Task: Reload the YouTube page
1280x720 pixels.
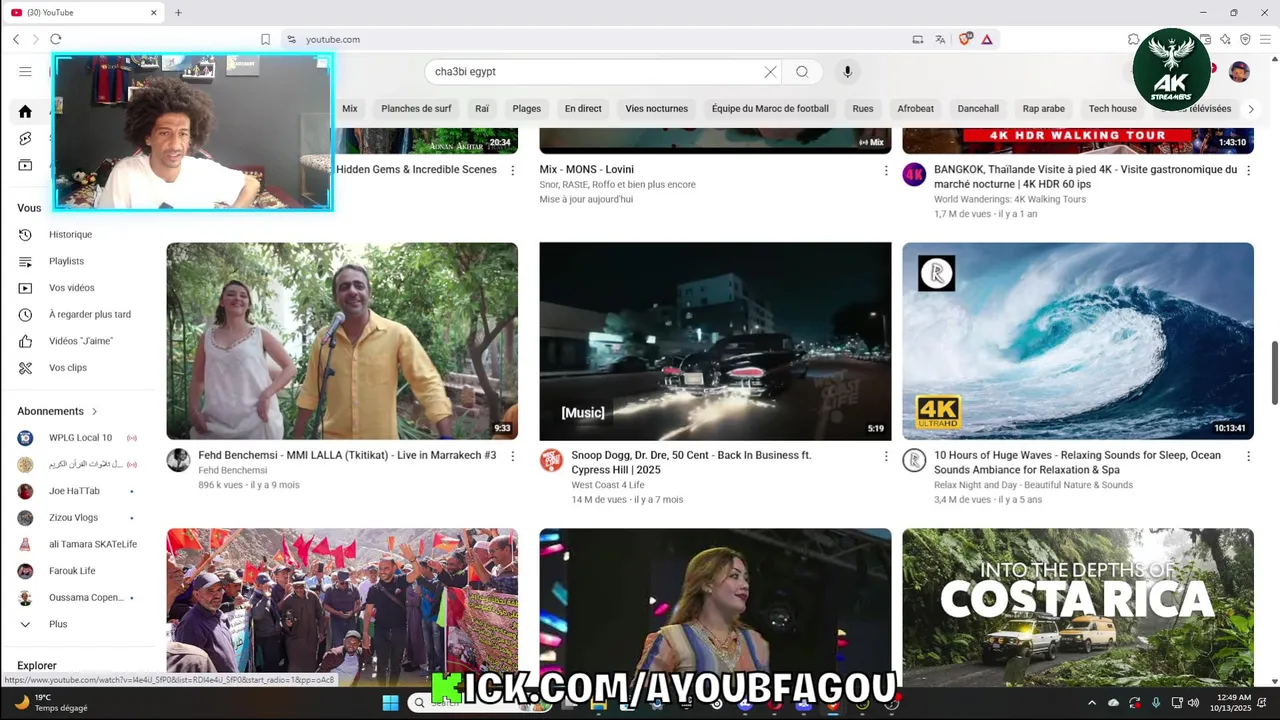Action: point(56,39)
